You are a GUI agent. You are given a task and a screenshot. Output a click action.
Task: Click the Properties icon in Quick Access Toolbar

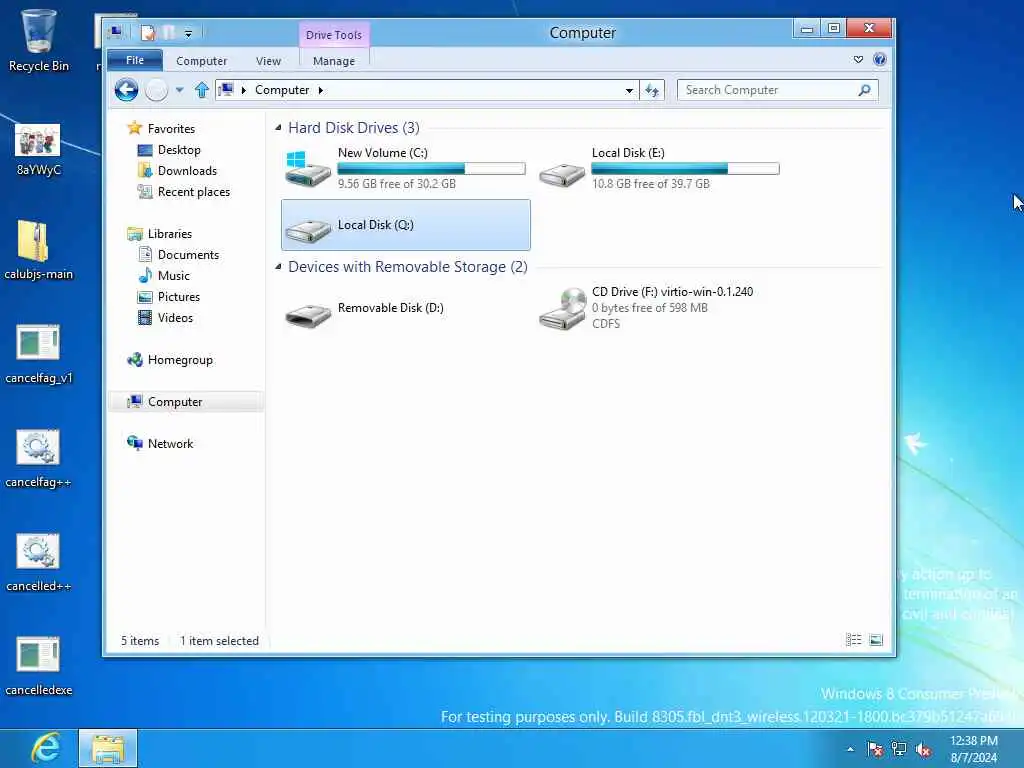(x=148, y=32)
